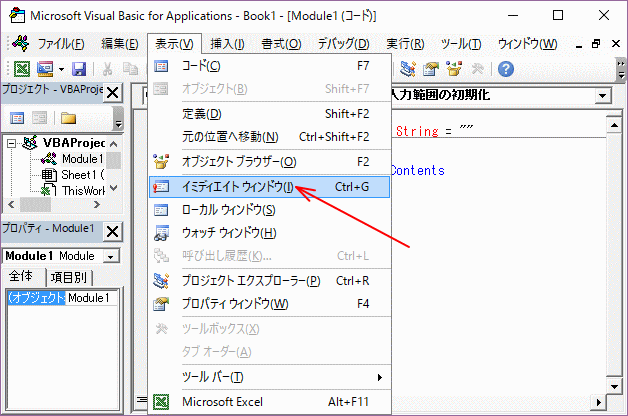Open ツール(T) menu

click(x=461, y=44)
